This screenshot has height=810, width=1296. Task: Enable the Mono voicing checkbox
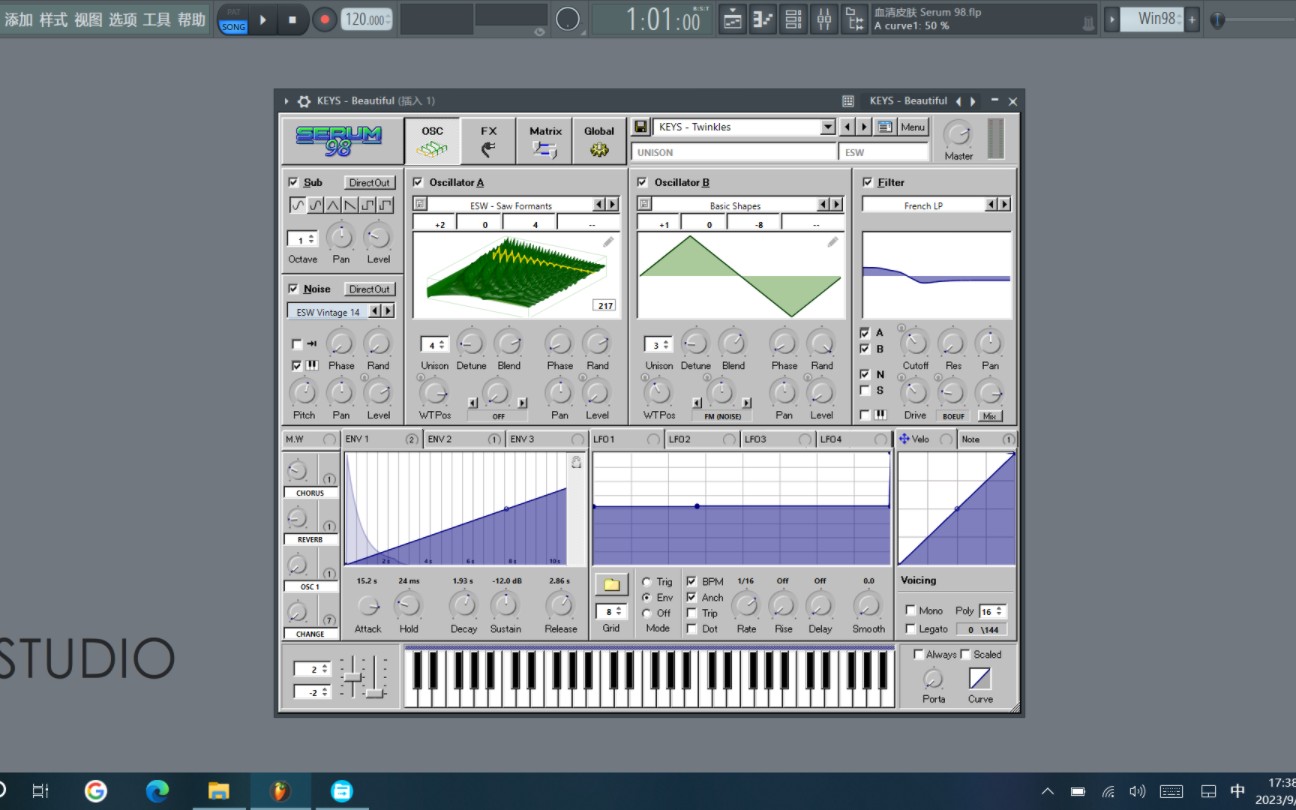tap(910, 610)
